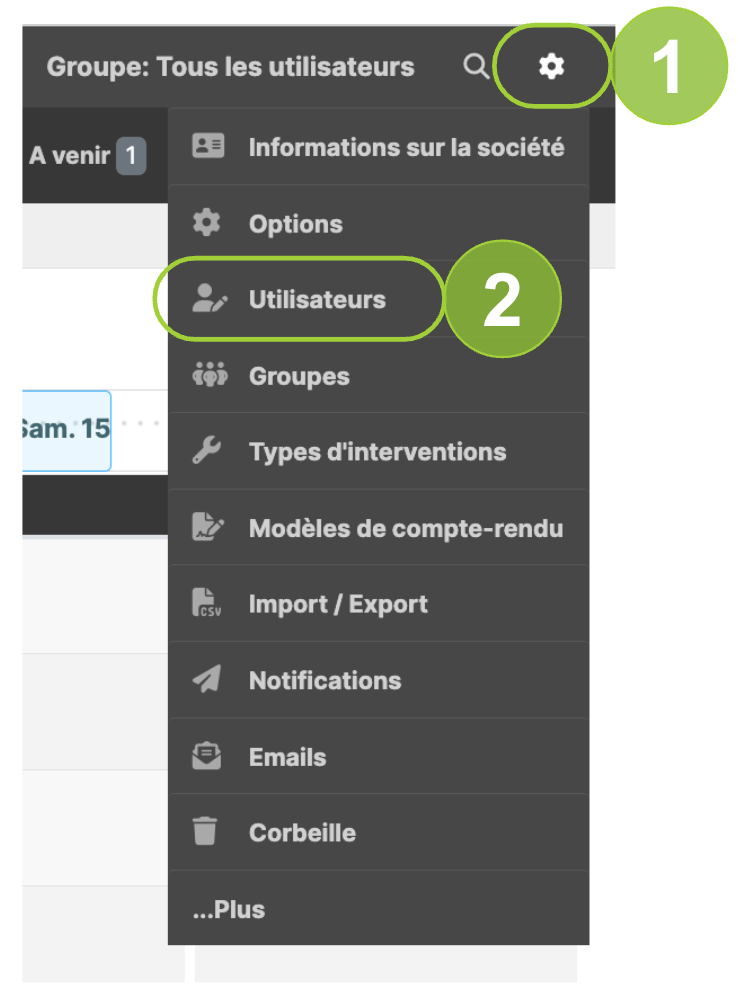Image resolution: width=742 pixels, height=988 pixels.
Task: Click the search magnifier icon
Action: pos(476,66)
